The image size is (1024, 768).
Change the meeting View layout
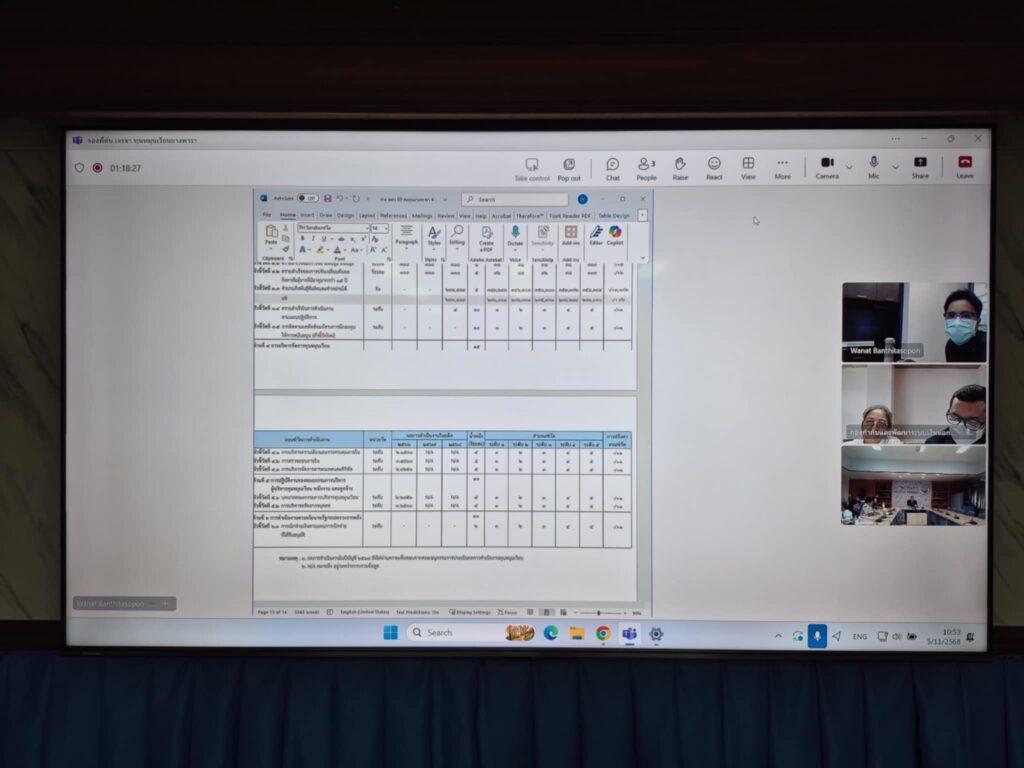click(748, 166)
